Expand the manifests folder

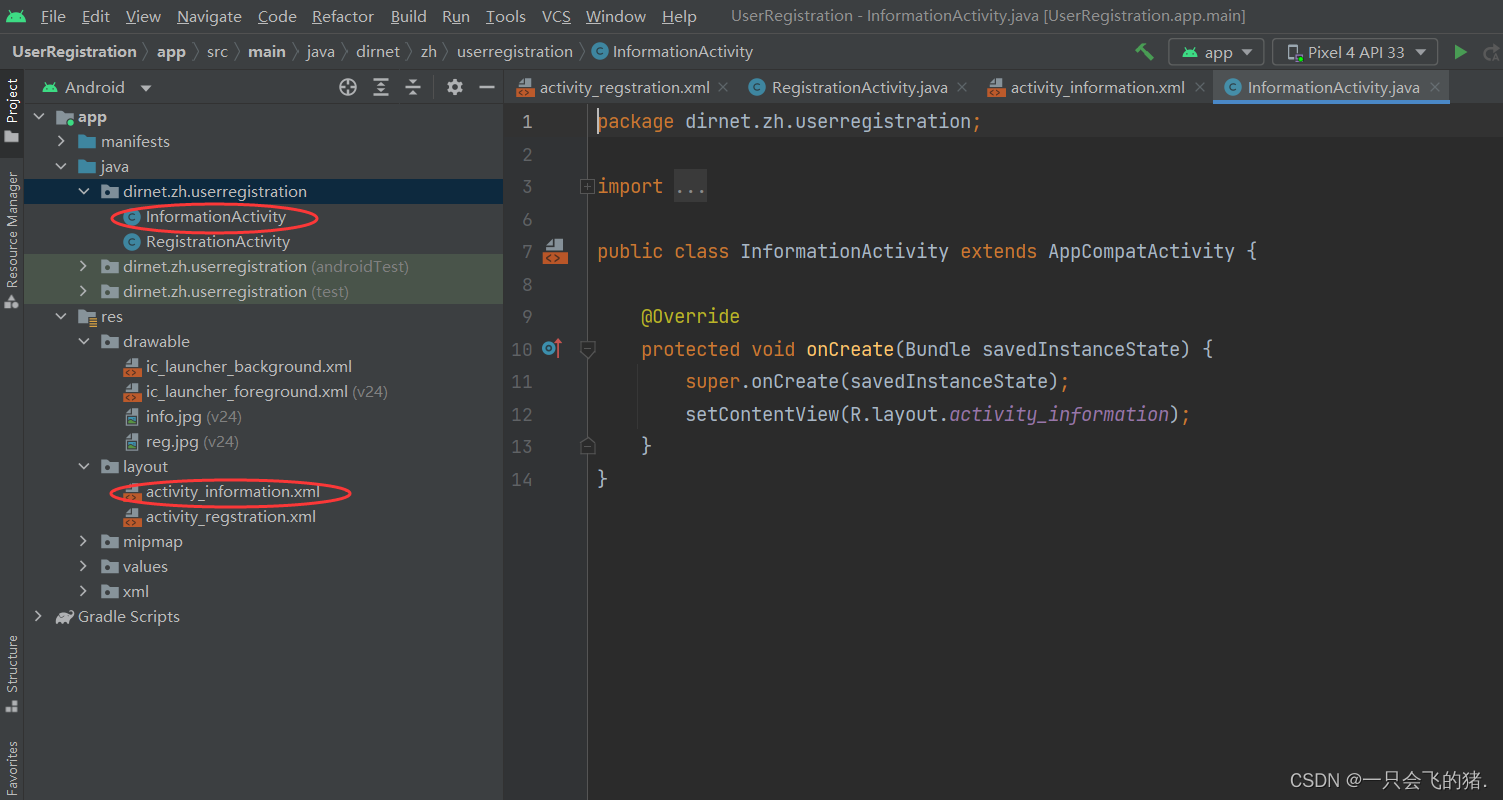click(62, 142)
